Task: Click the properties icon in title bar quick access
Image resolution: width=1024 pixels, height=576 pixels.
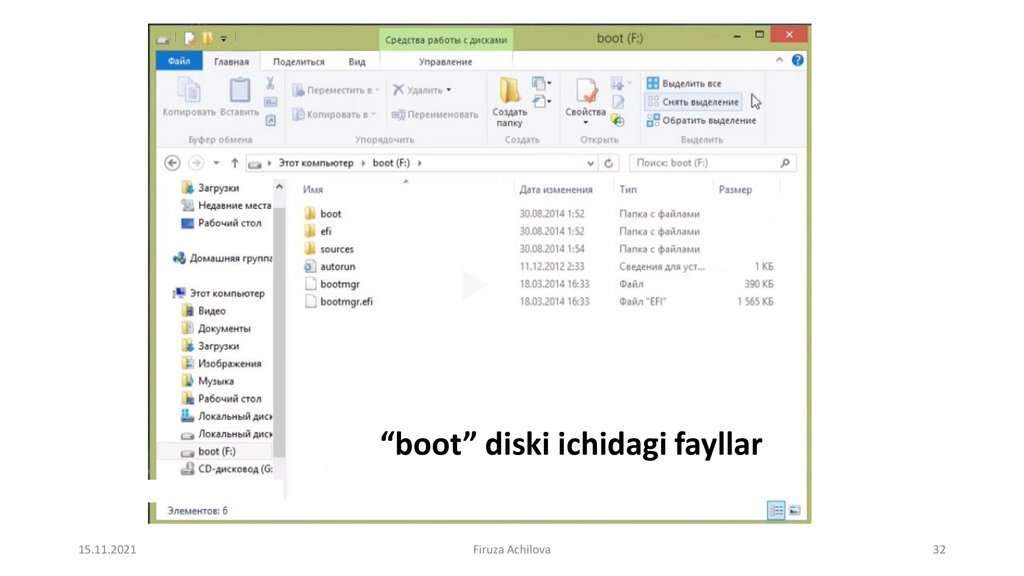Action: pyautogui.click(x=189, y=39)
